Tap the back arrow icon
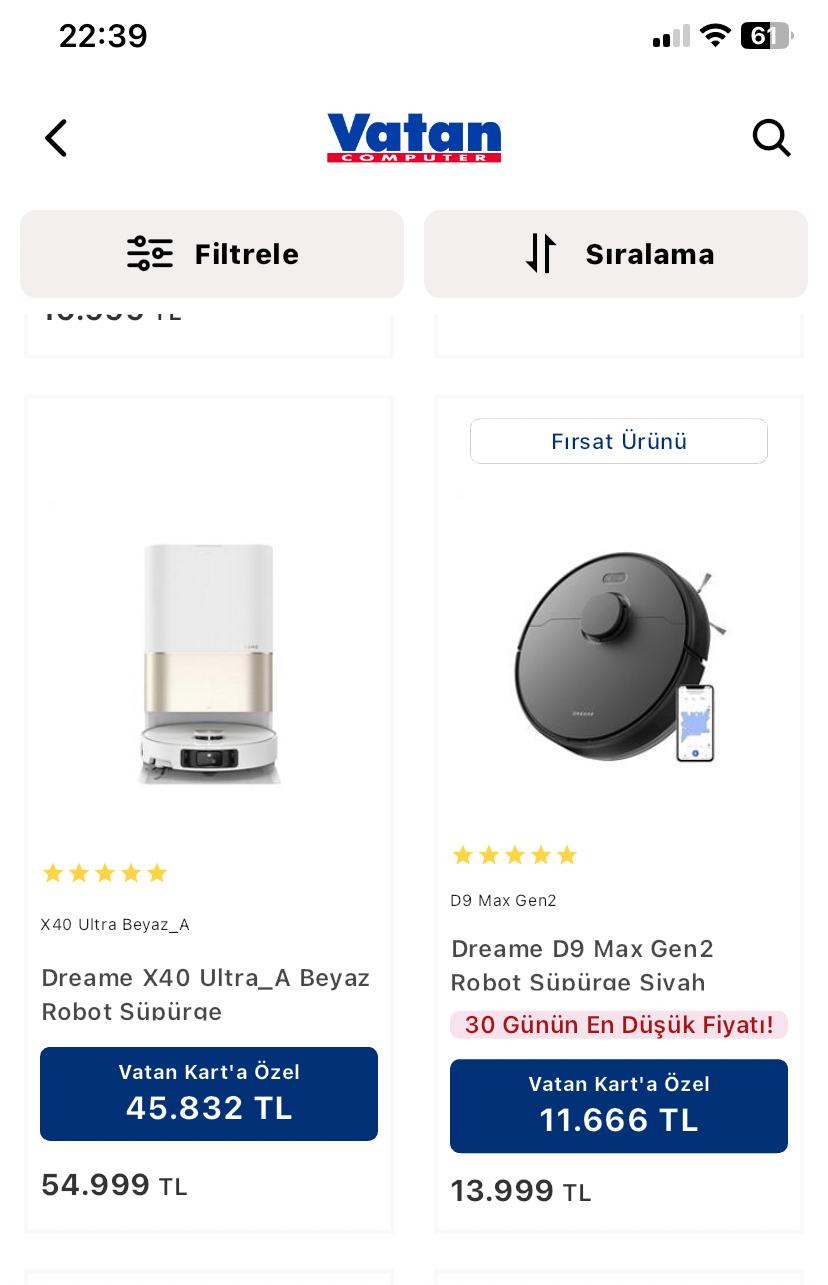Image resolution: width=828 pixels, height=1285 pixels. coord(56,138)
